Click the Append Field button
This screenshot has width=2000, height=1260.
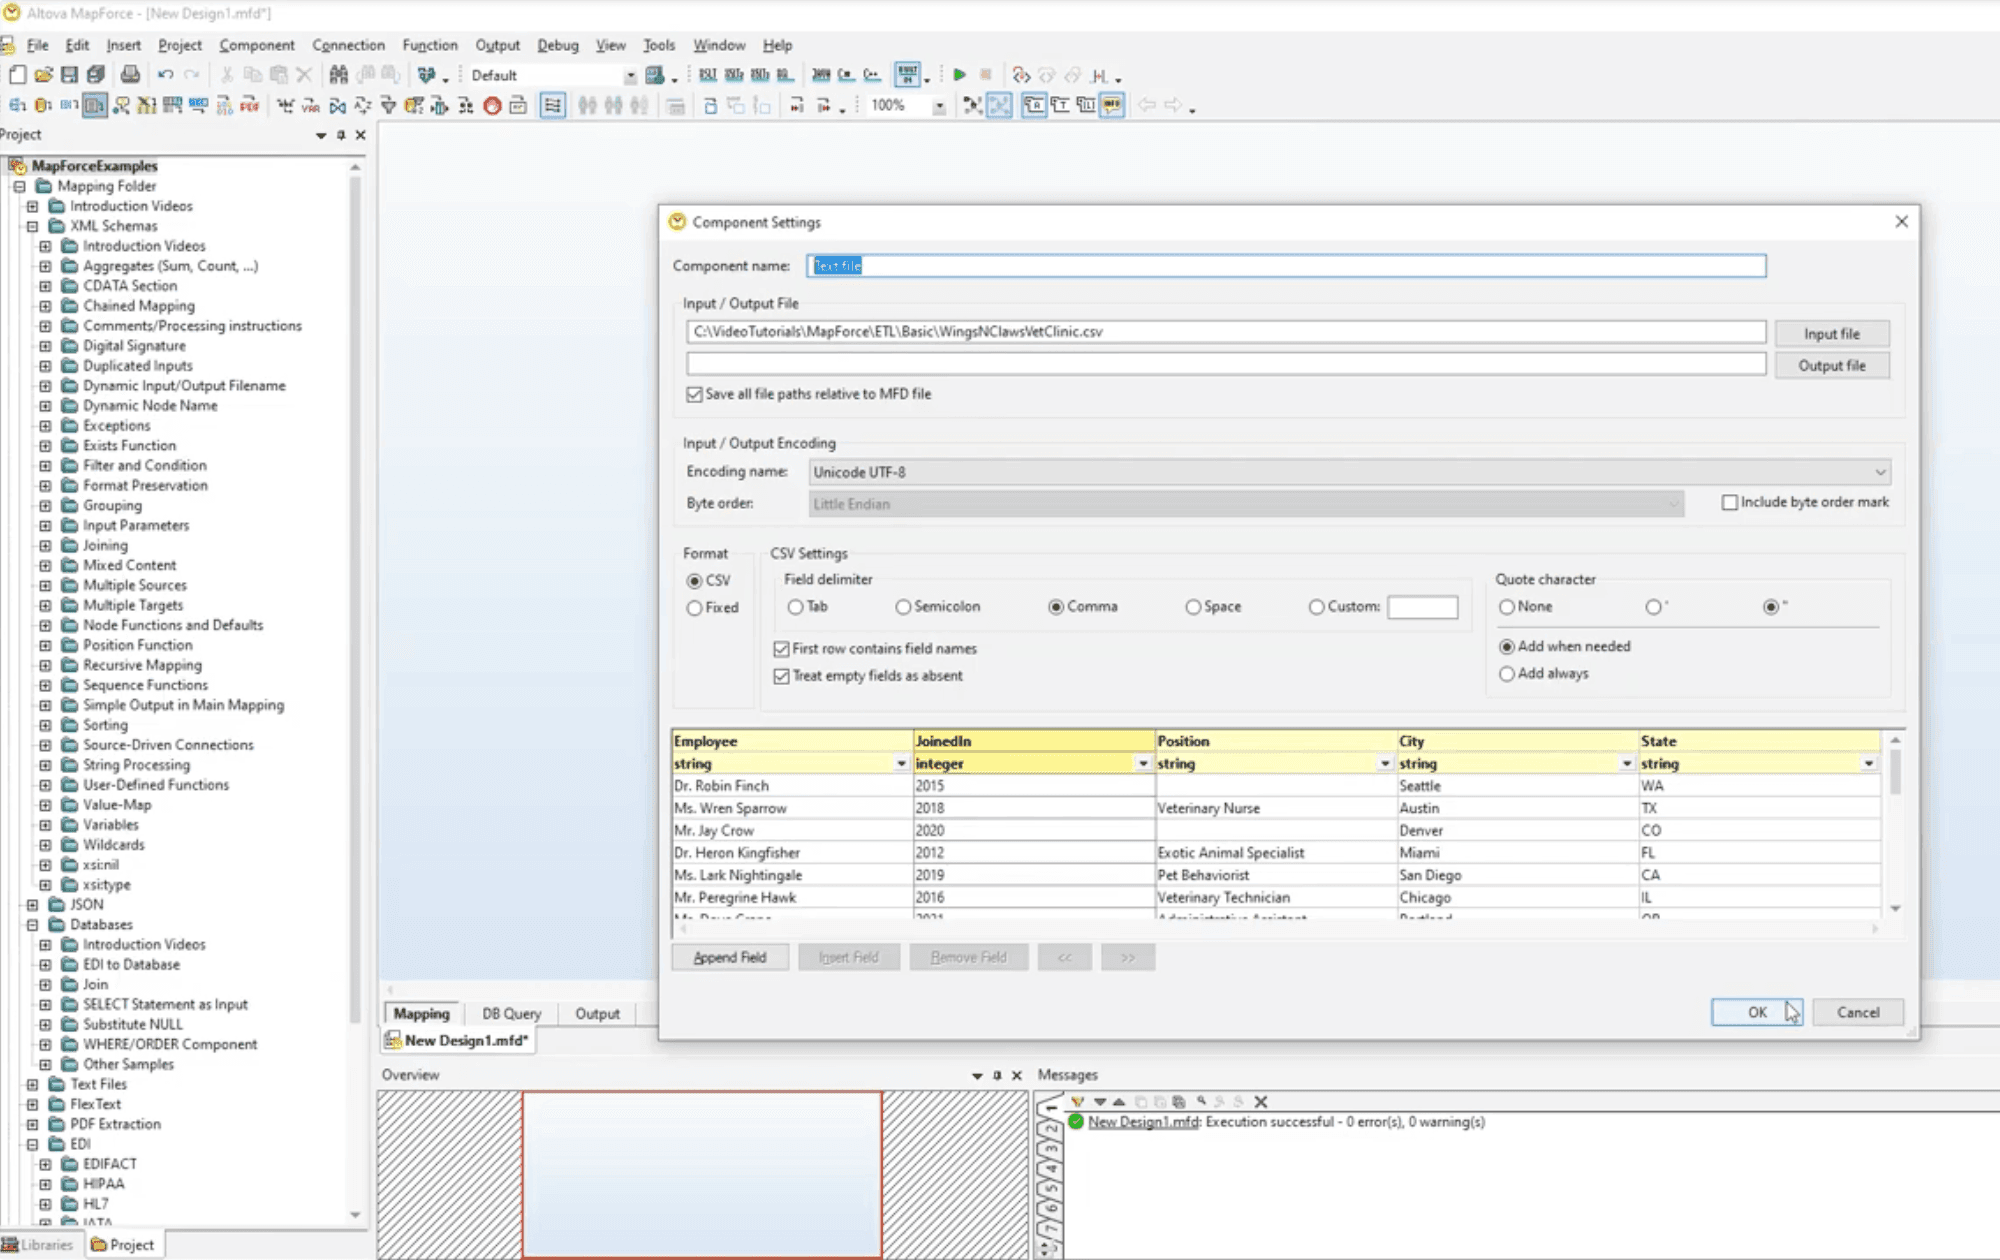coord(730,958)
